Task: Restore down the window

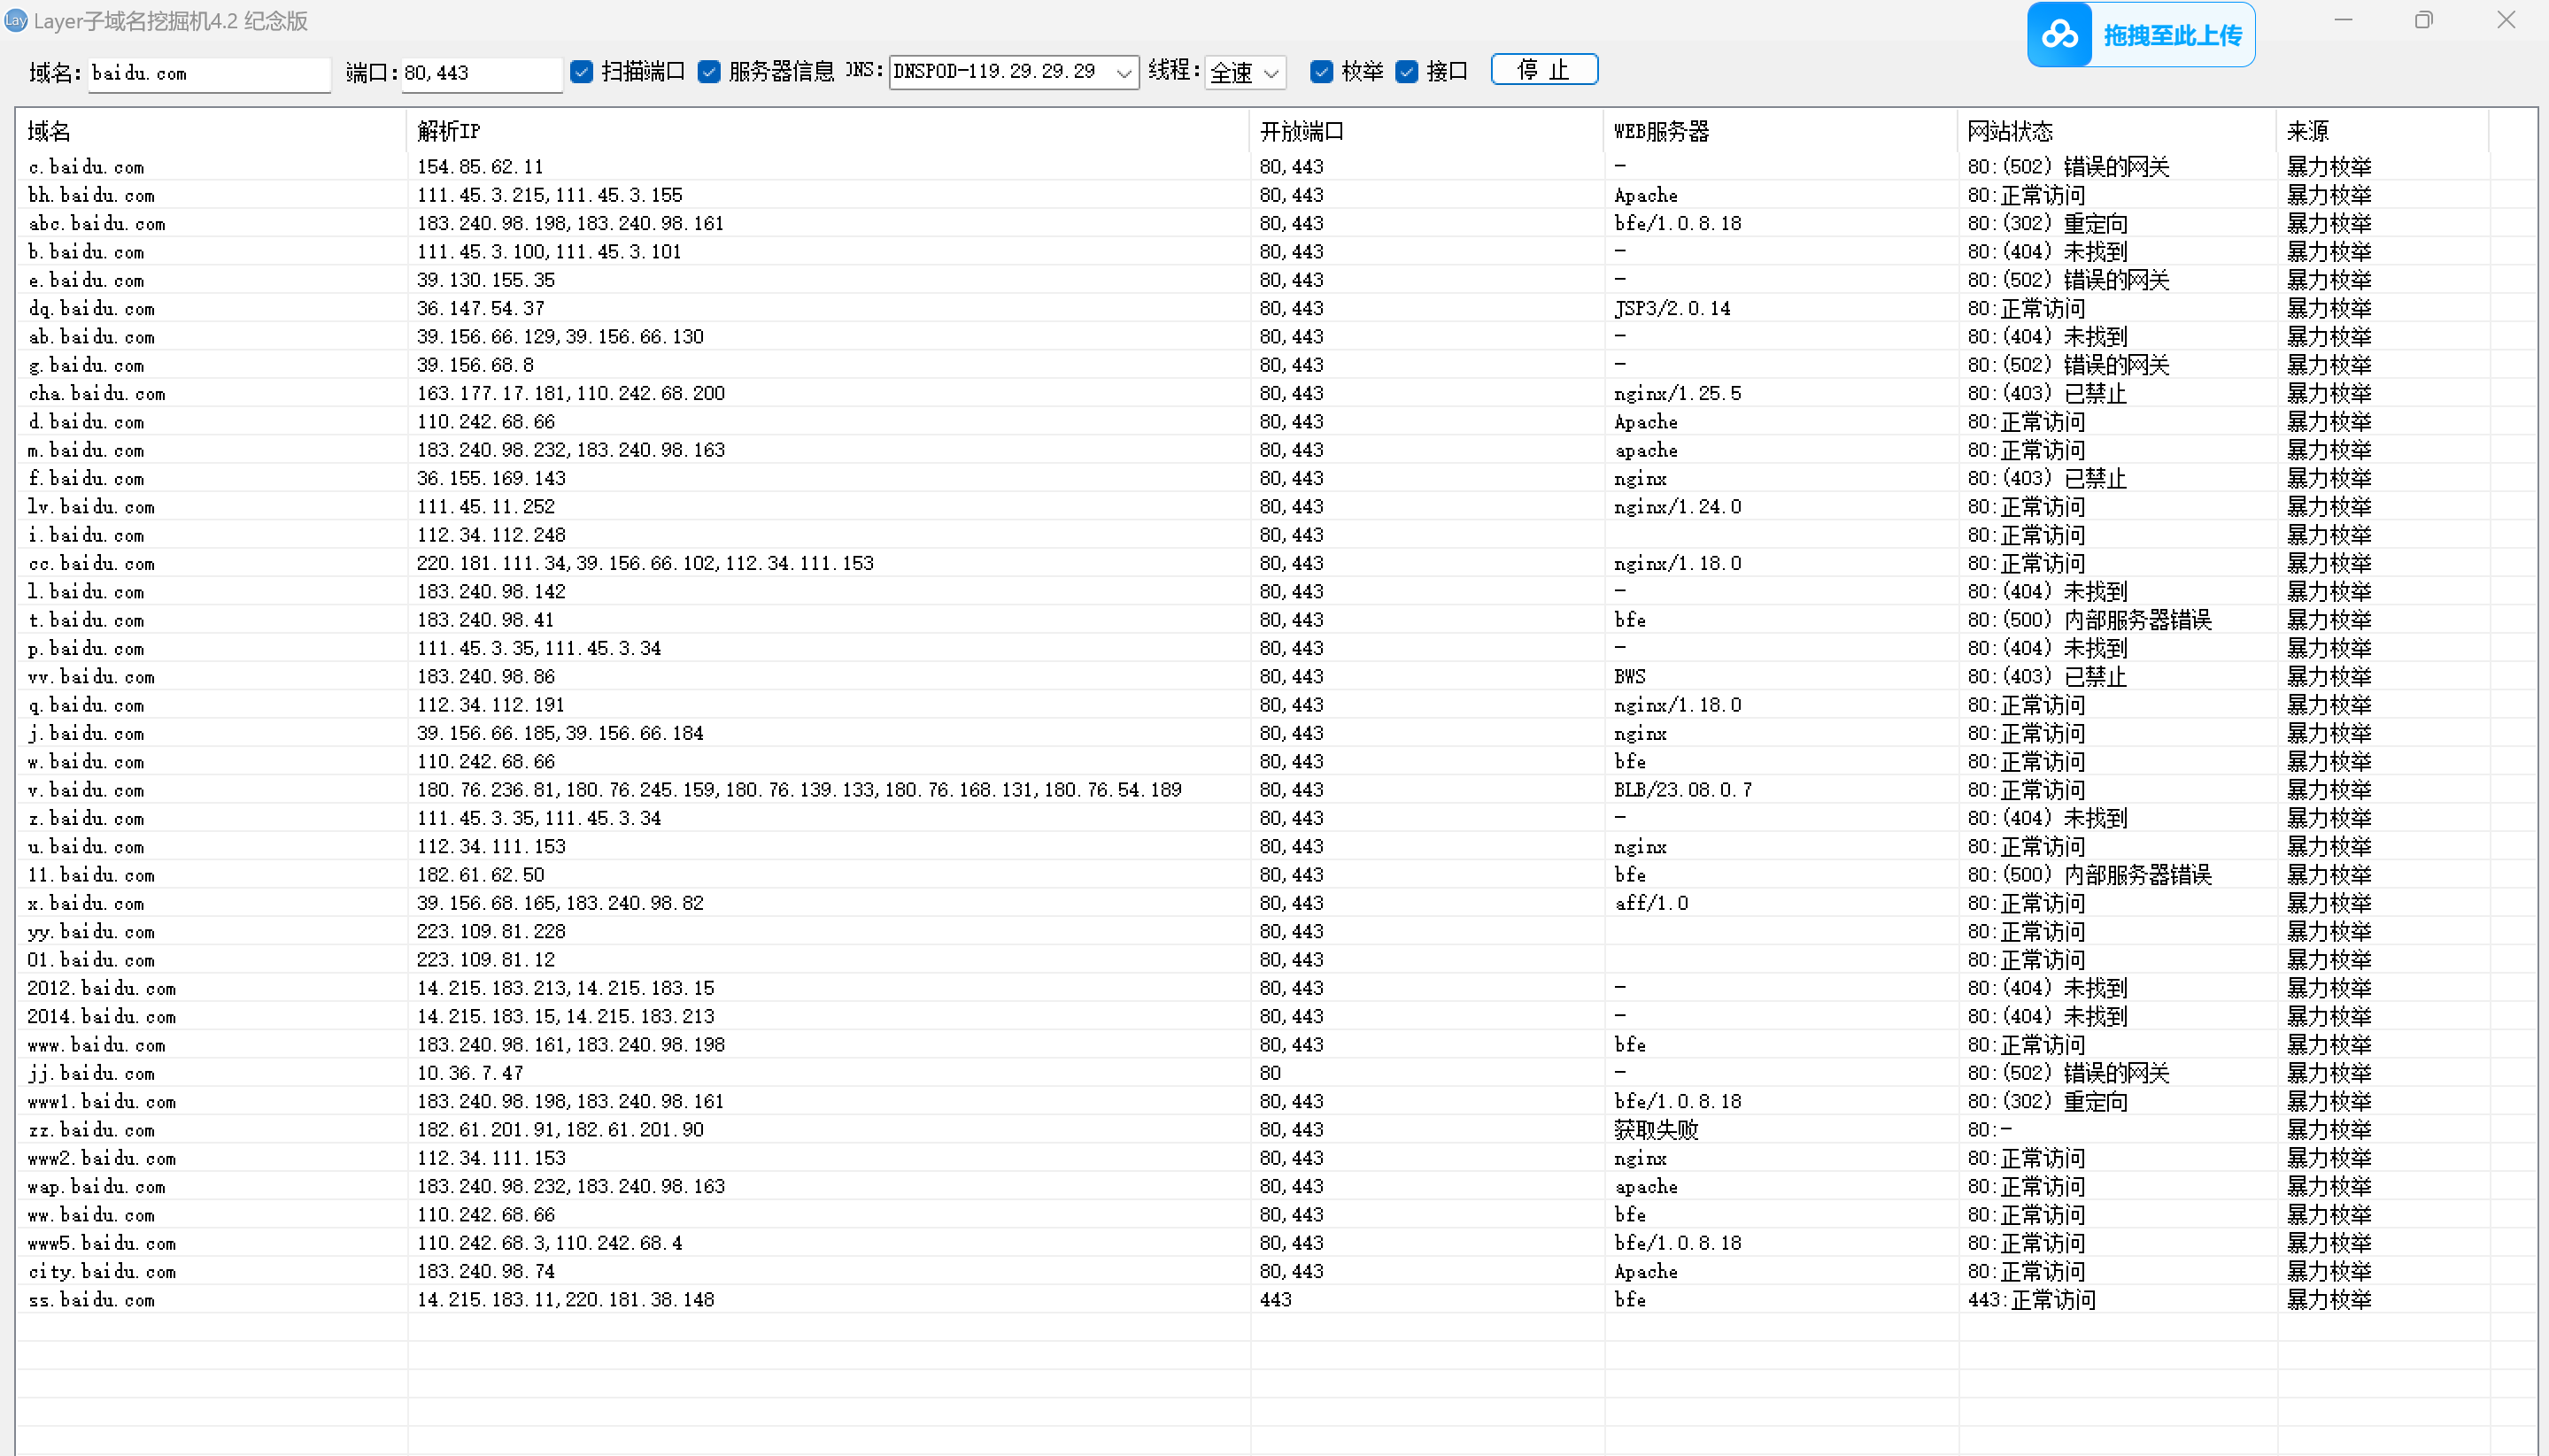Action: (x=2423, y=20)
